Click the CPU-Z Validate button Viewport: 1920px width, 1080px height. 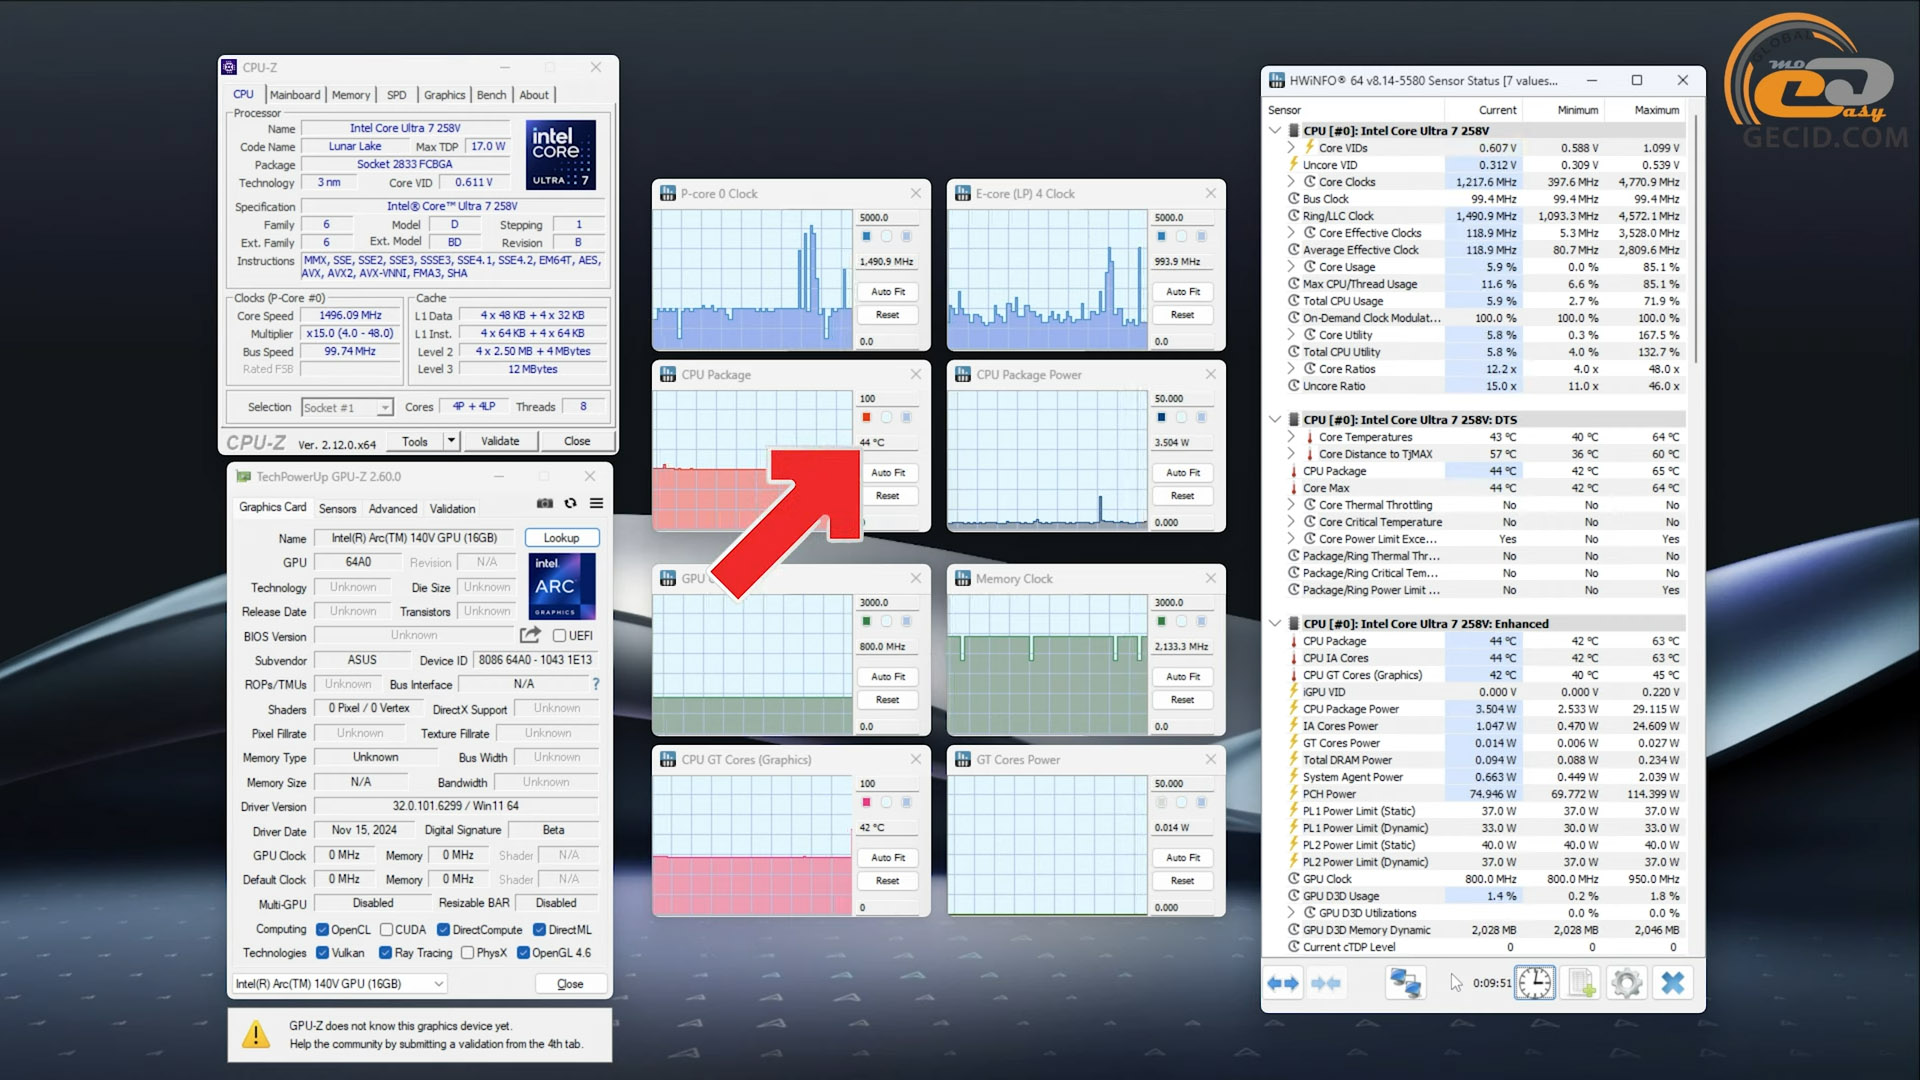point(500,441)
